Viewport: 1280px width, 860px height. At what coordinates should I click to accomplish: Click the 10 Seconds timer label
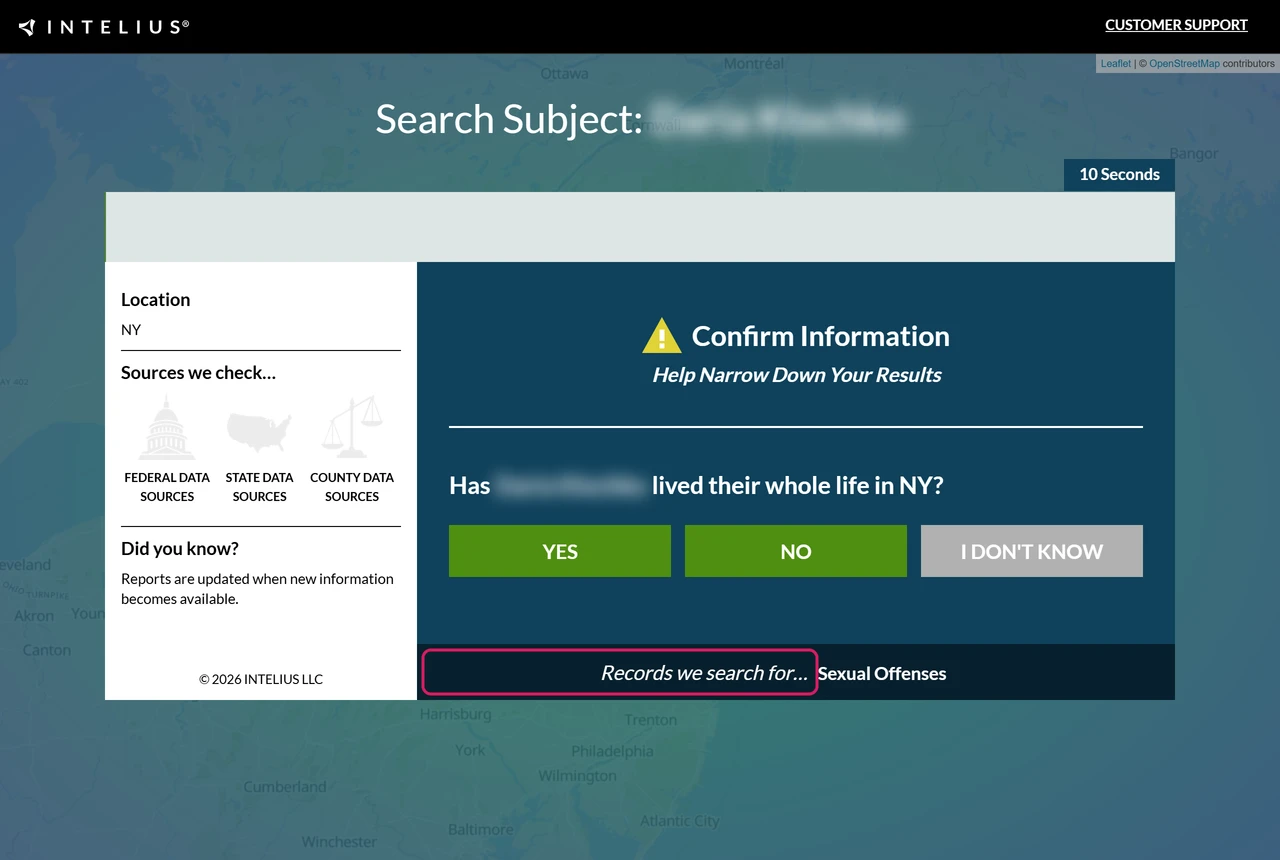click(1119, 174)
